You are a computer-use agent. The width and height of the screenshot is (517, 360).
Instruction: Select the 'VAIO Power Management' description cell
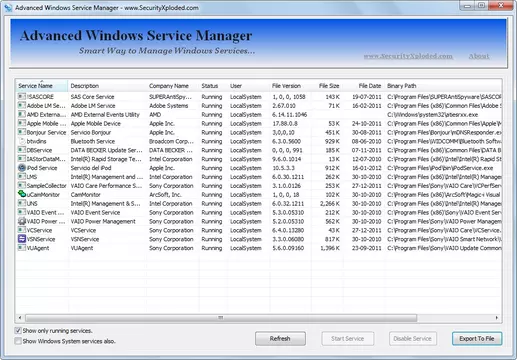pyautogui.click(x=103, y=221)
